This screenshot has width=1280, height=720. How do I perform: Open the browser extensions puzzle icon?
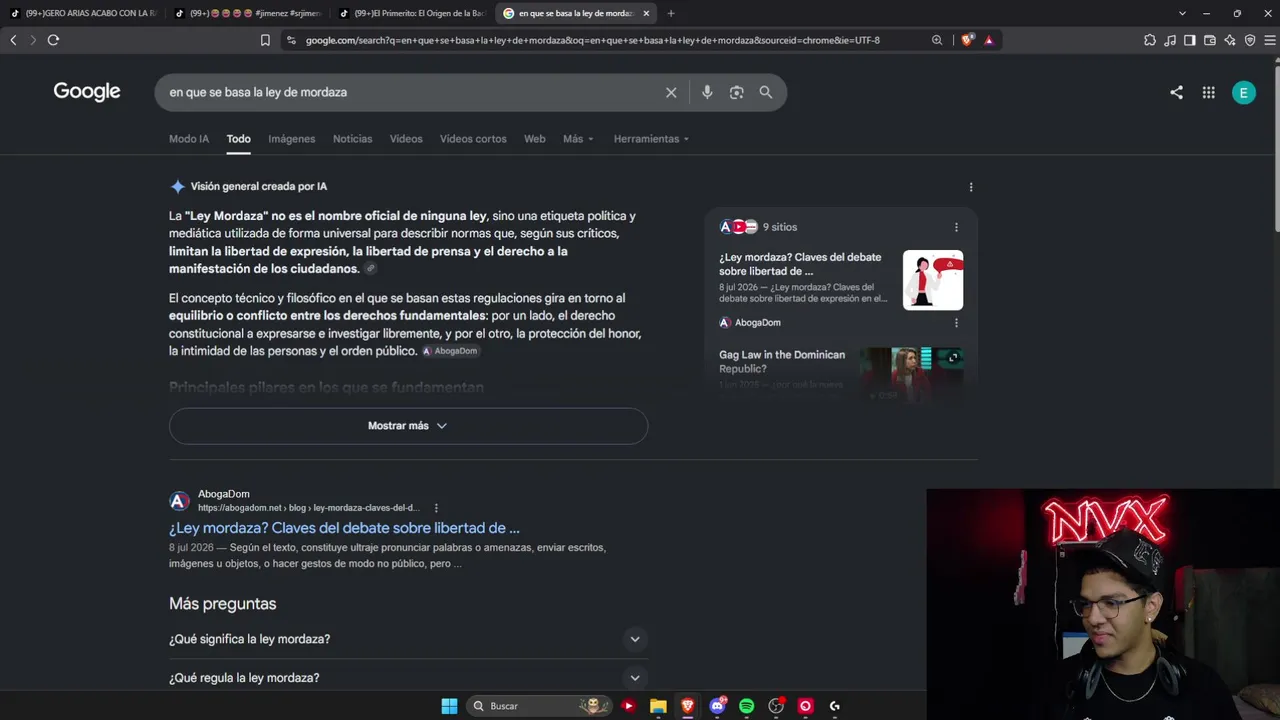tap(1150, 40)
